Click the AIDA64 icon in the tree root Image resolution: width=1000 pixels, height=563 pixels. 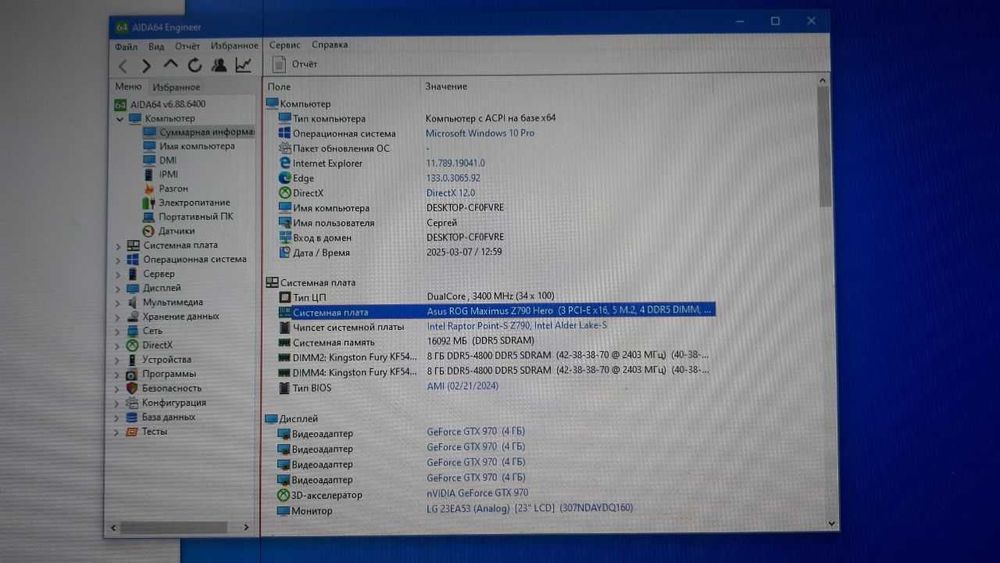coord(120,104)
